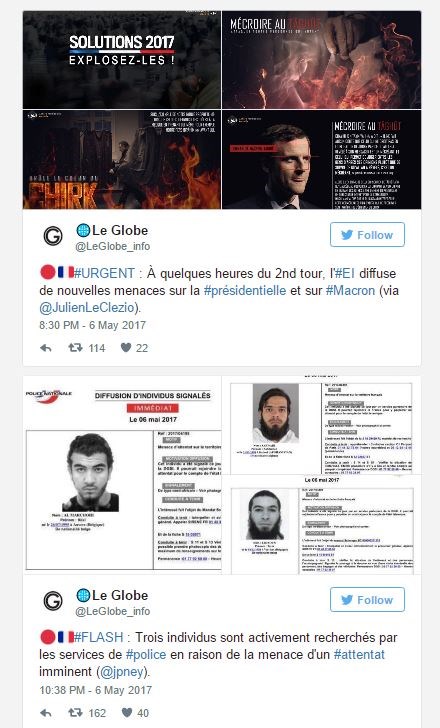Click the Le Globe avatar on second tweet
The height and width of the screenshot is (728, 440).
pos(53,601)
